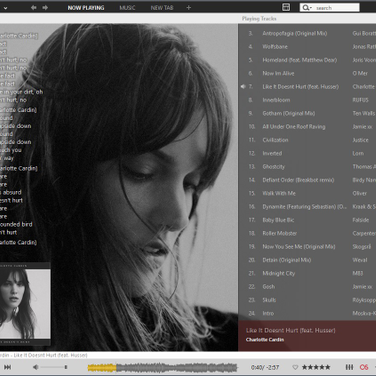
Task: Select track Defiant Order (Breakbot remix)
Action: [298, 180]
